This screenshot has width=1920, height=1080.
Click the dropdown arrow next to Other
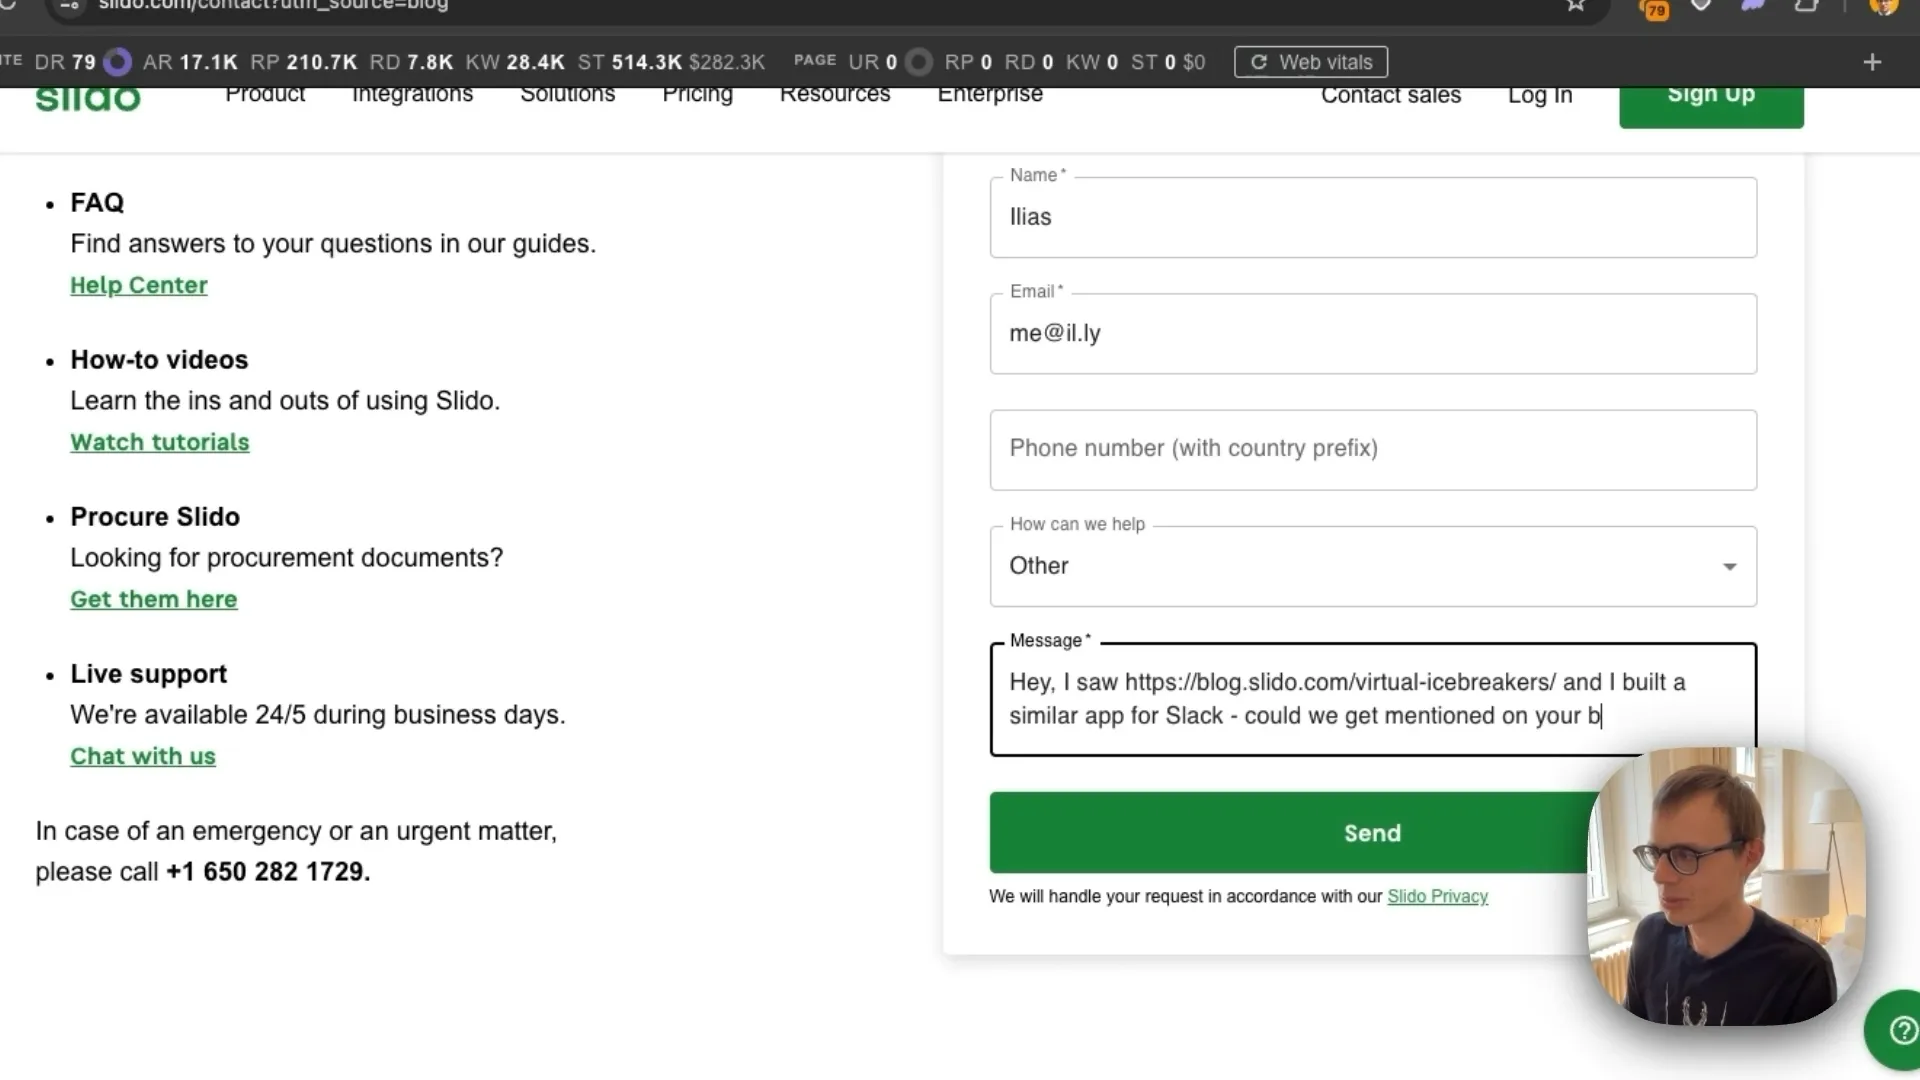(x=1729, y=566)
